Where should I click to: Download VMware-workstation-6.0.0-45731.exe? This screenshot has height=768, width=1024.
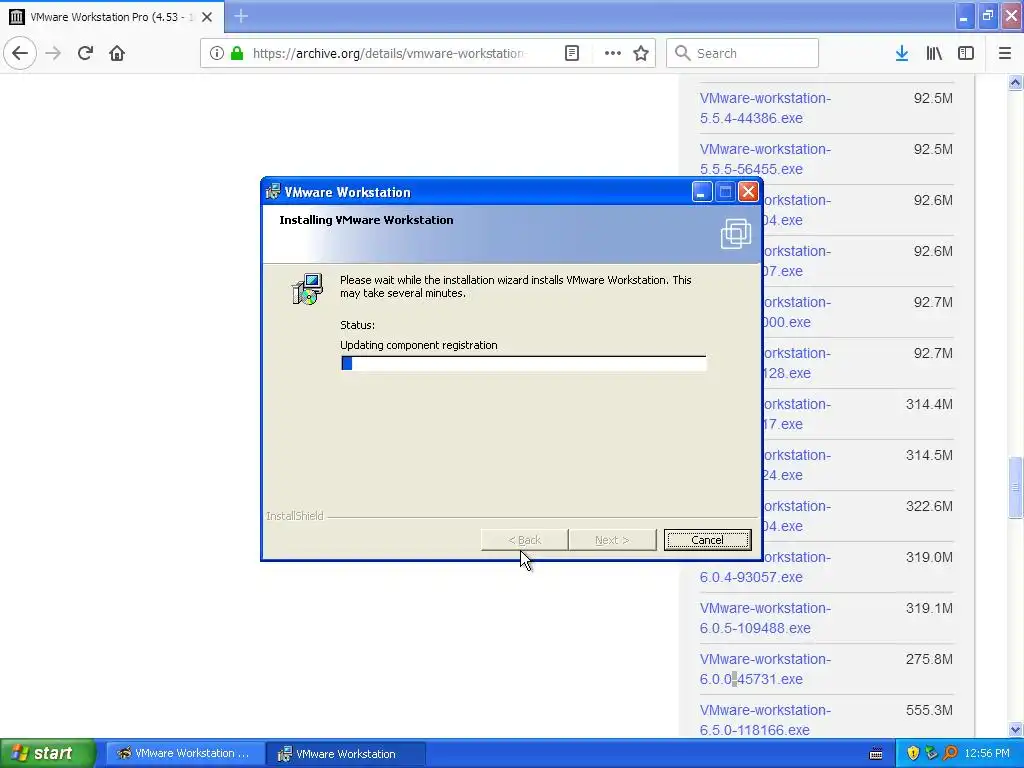765,669
